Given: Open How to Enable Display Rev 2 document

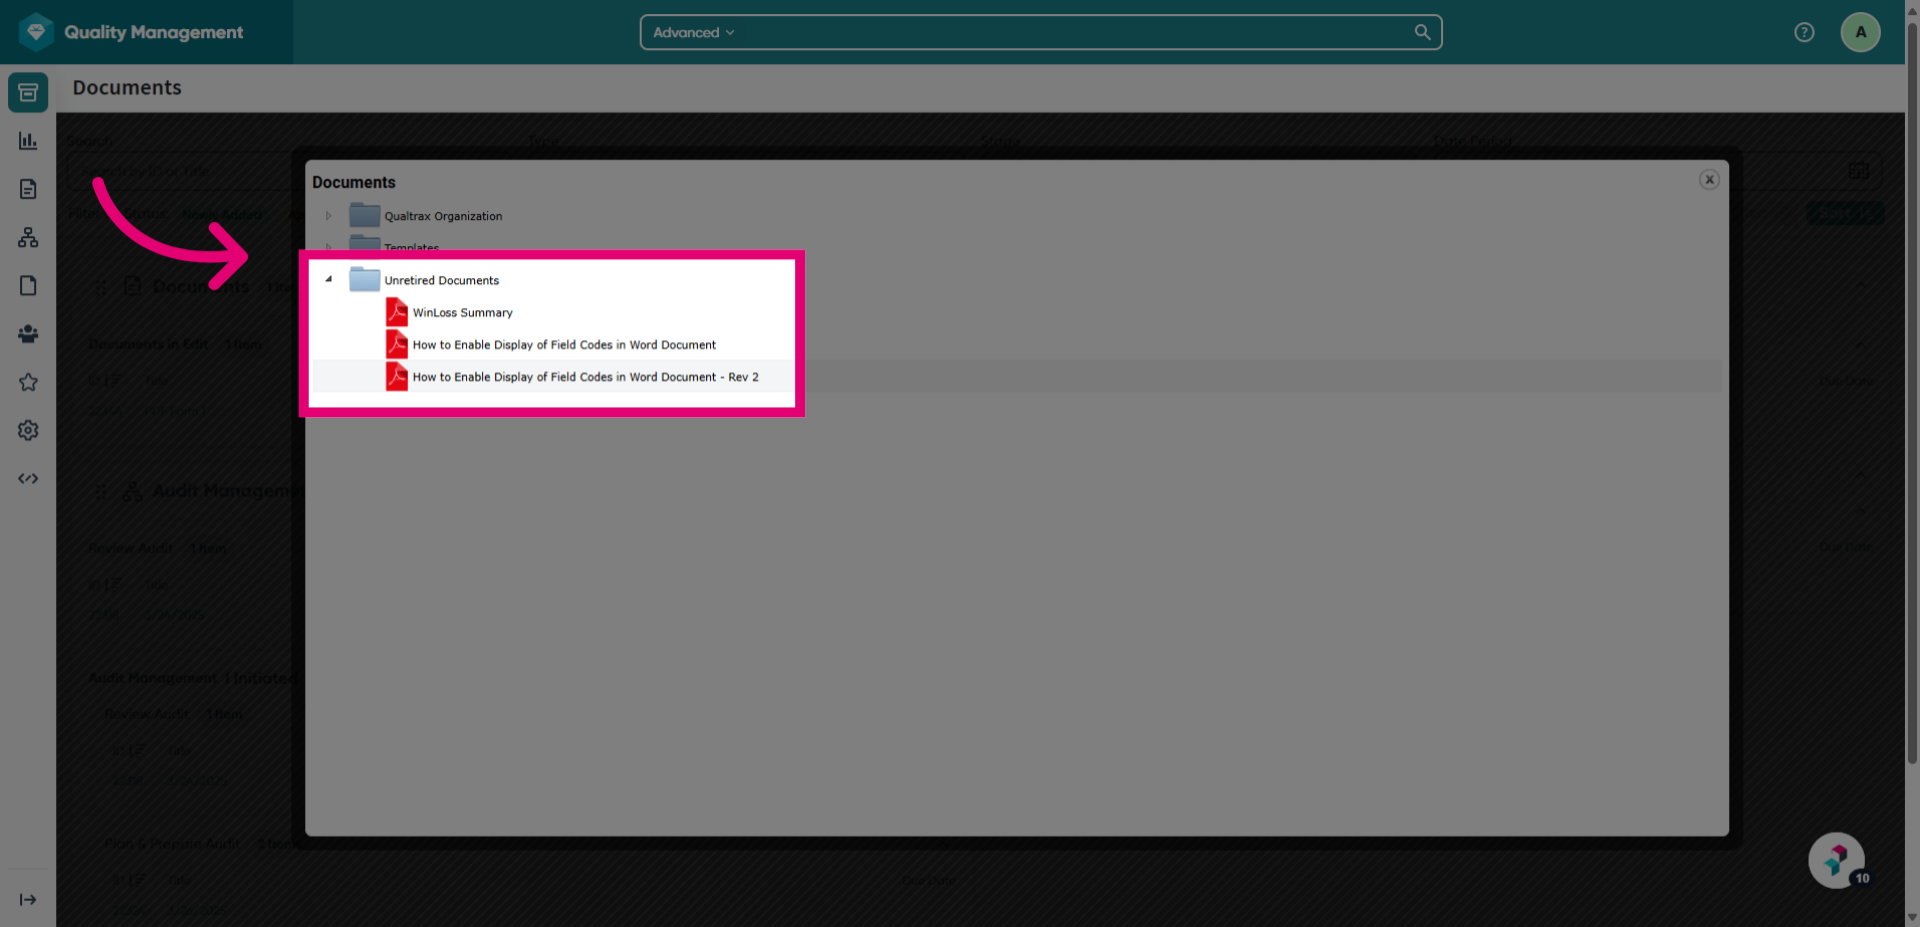Looking at the screenshot, I should tap(585, 377).
